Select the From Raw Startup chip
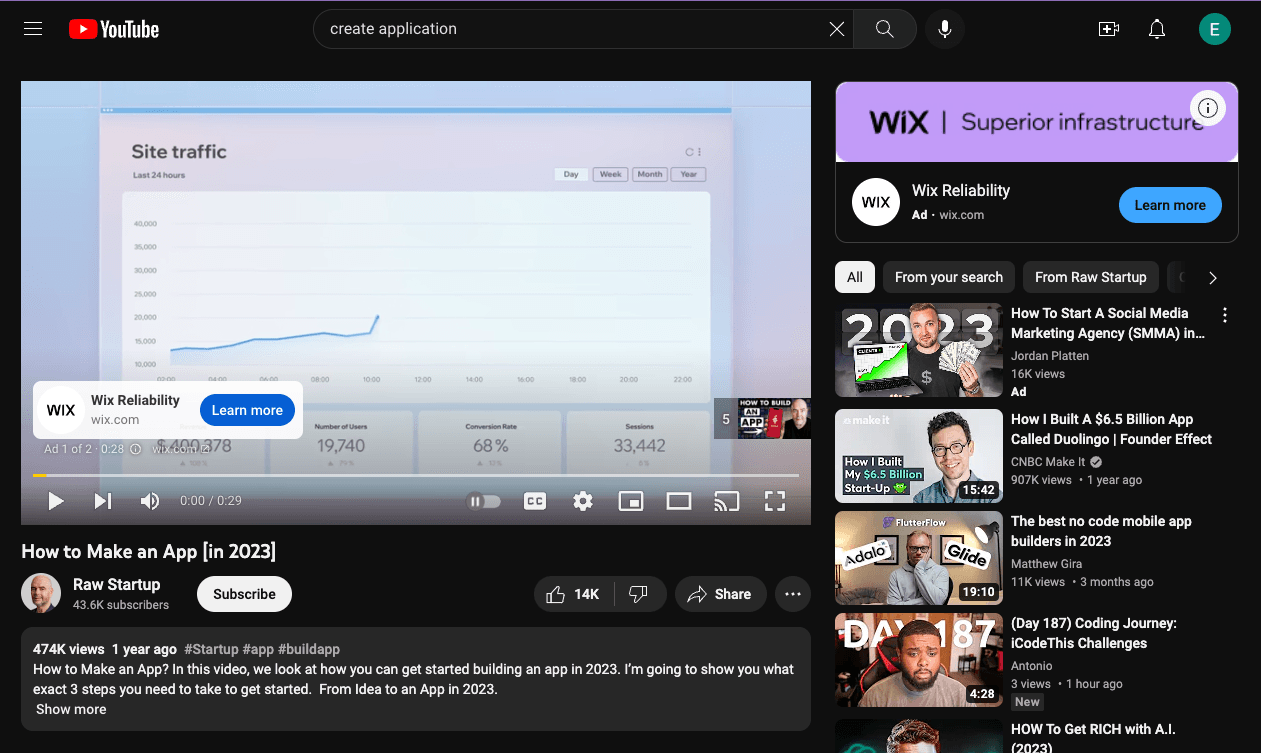The height and width of the screenshot is (753, 1261). 1091,277
